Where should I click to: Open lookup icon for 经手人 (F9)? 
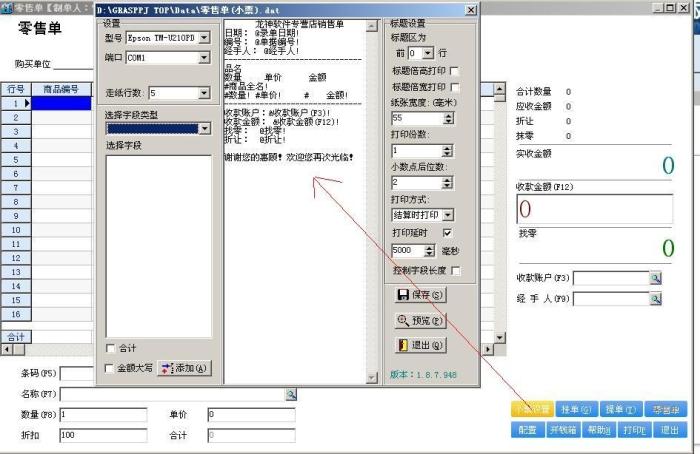(655, 299)
